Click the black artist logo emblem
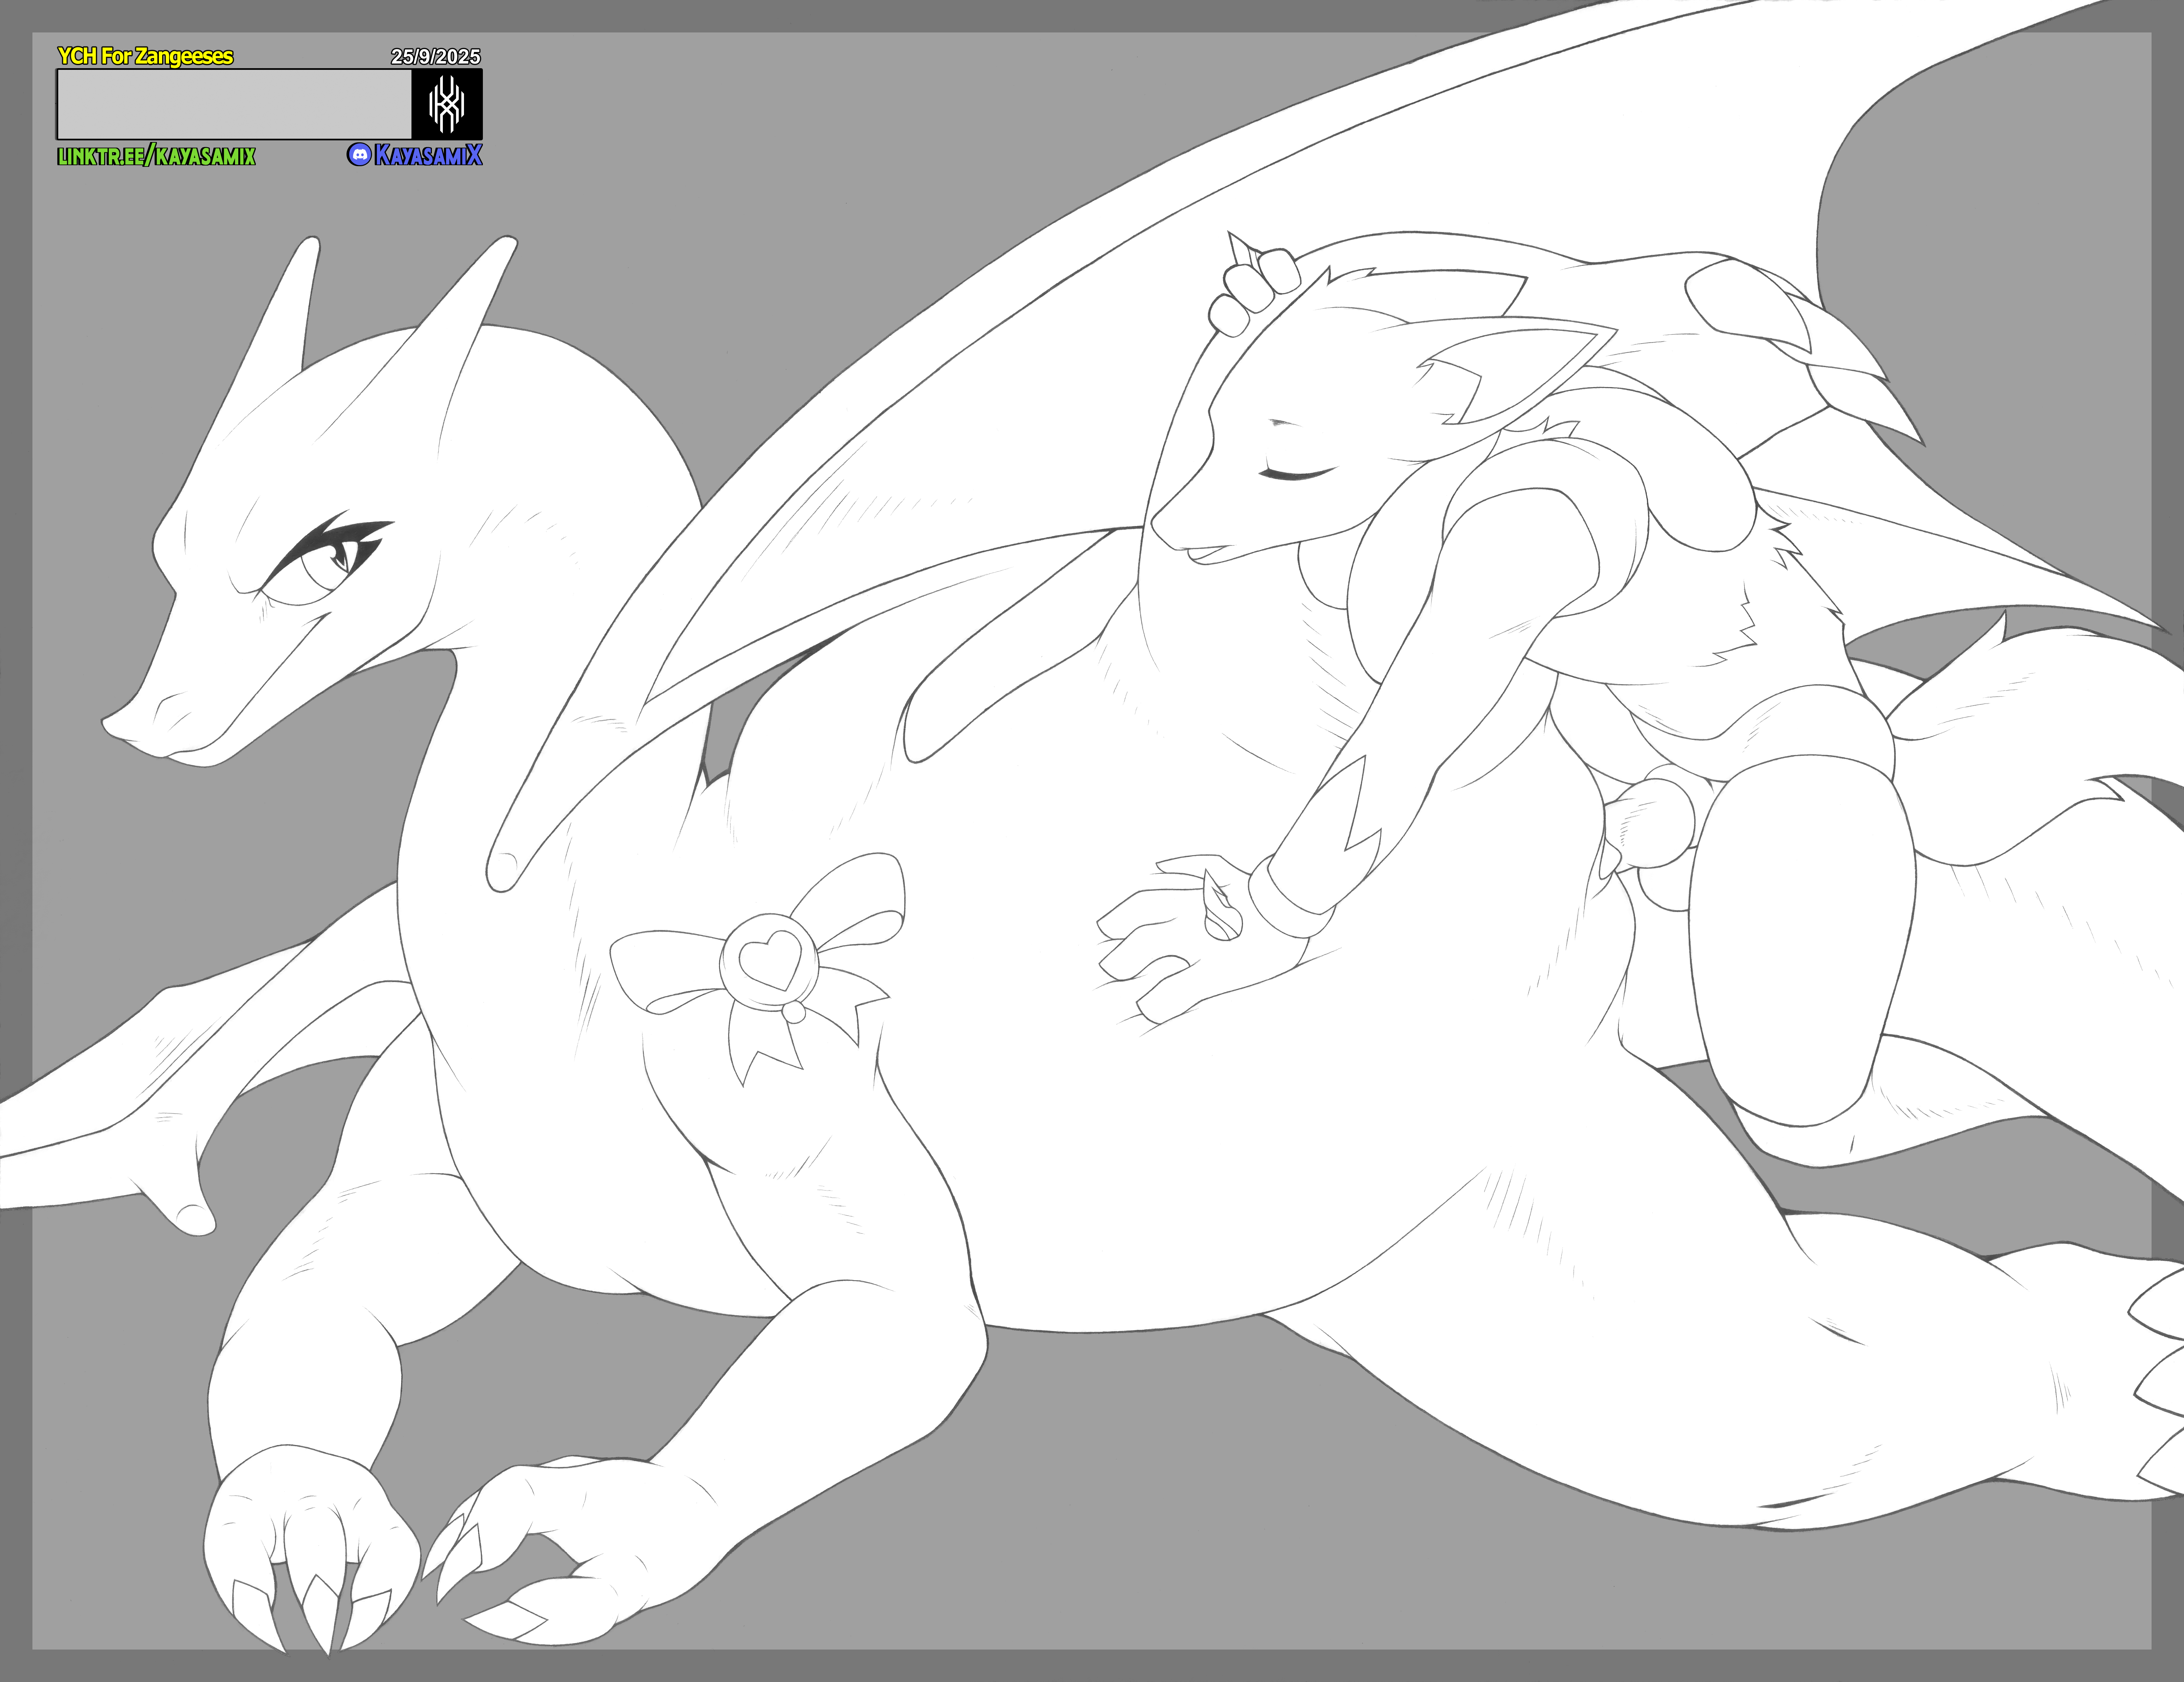This screenshot has height=1682, width=2184. coord(447,104)
